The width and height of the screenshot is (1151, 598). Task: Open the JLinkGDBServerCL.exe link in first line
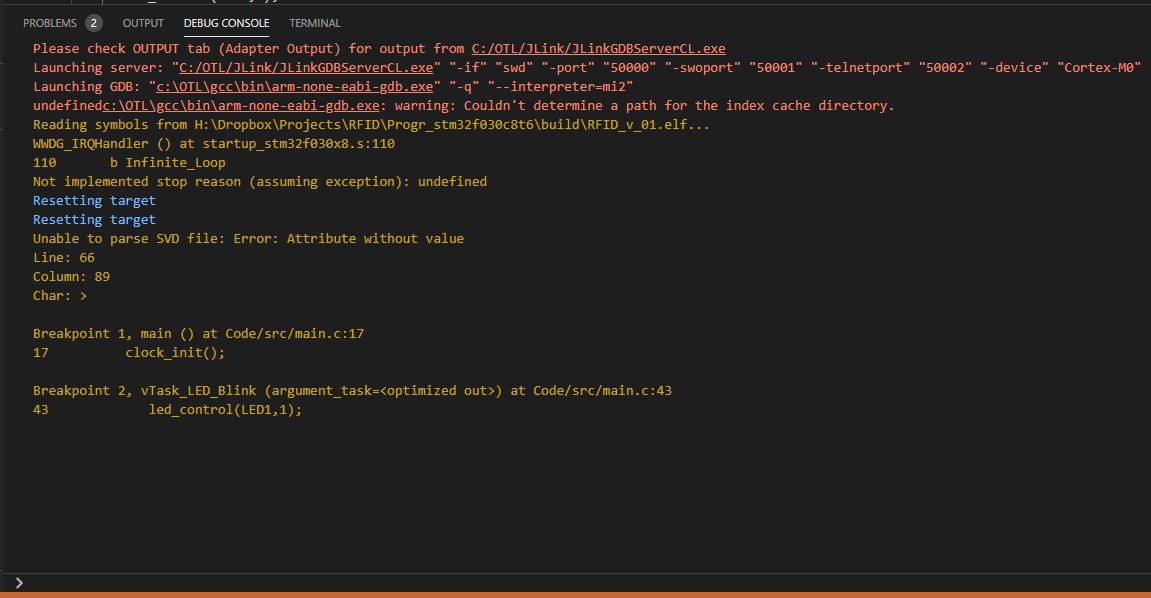(598, 48)
